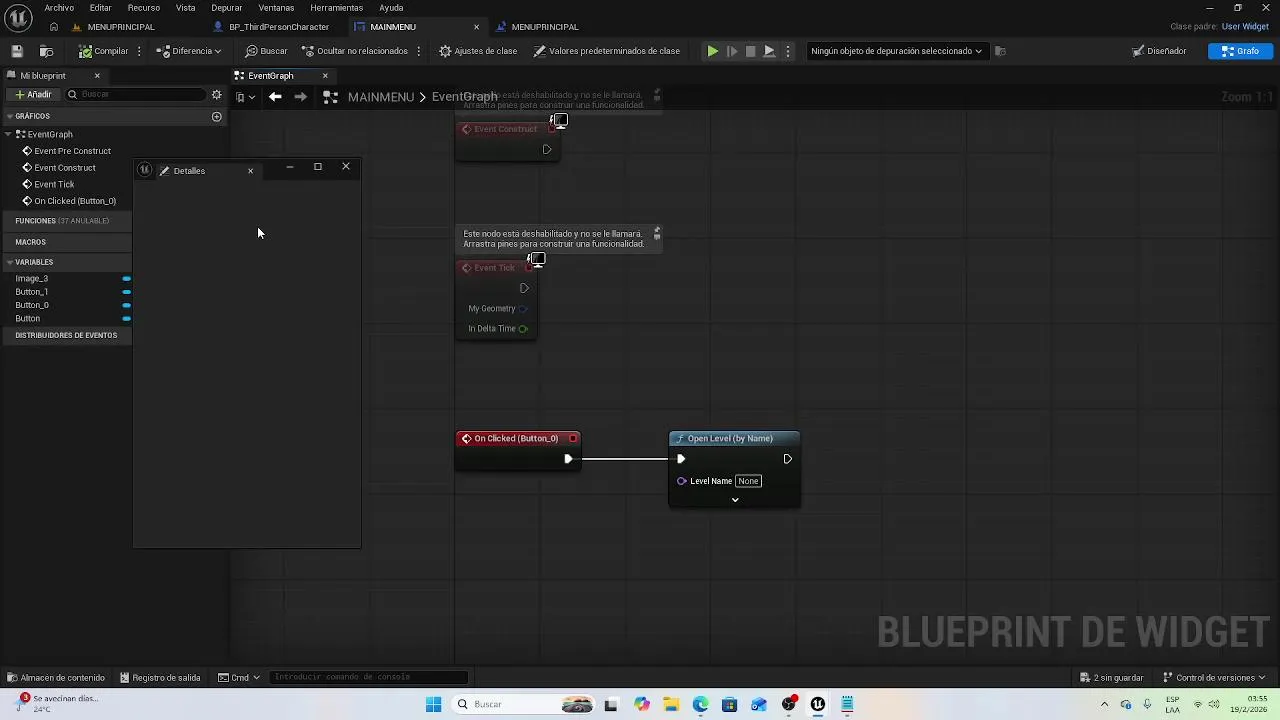
Task: Open the Editar menu
Action: coord(100,8)
